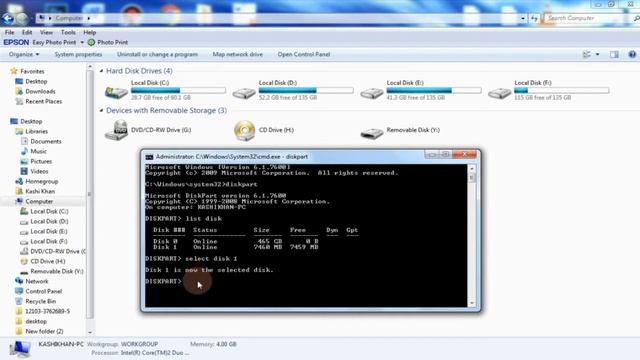Image resolution: width=640 pixels, height=360 pixels.
Task: Click the Photo Print icon in EPSON toolbar
Action: (x=91, y=42)
